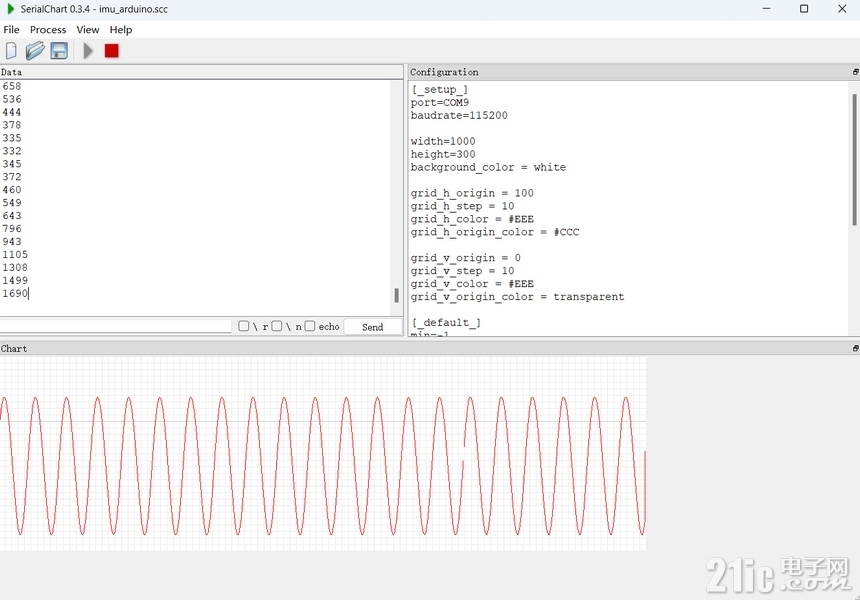
Task: Click the data value 1105
Action: coord(15,254)
